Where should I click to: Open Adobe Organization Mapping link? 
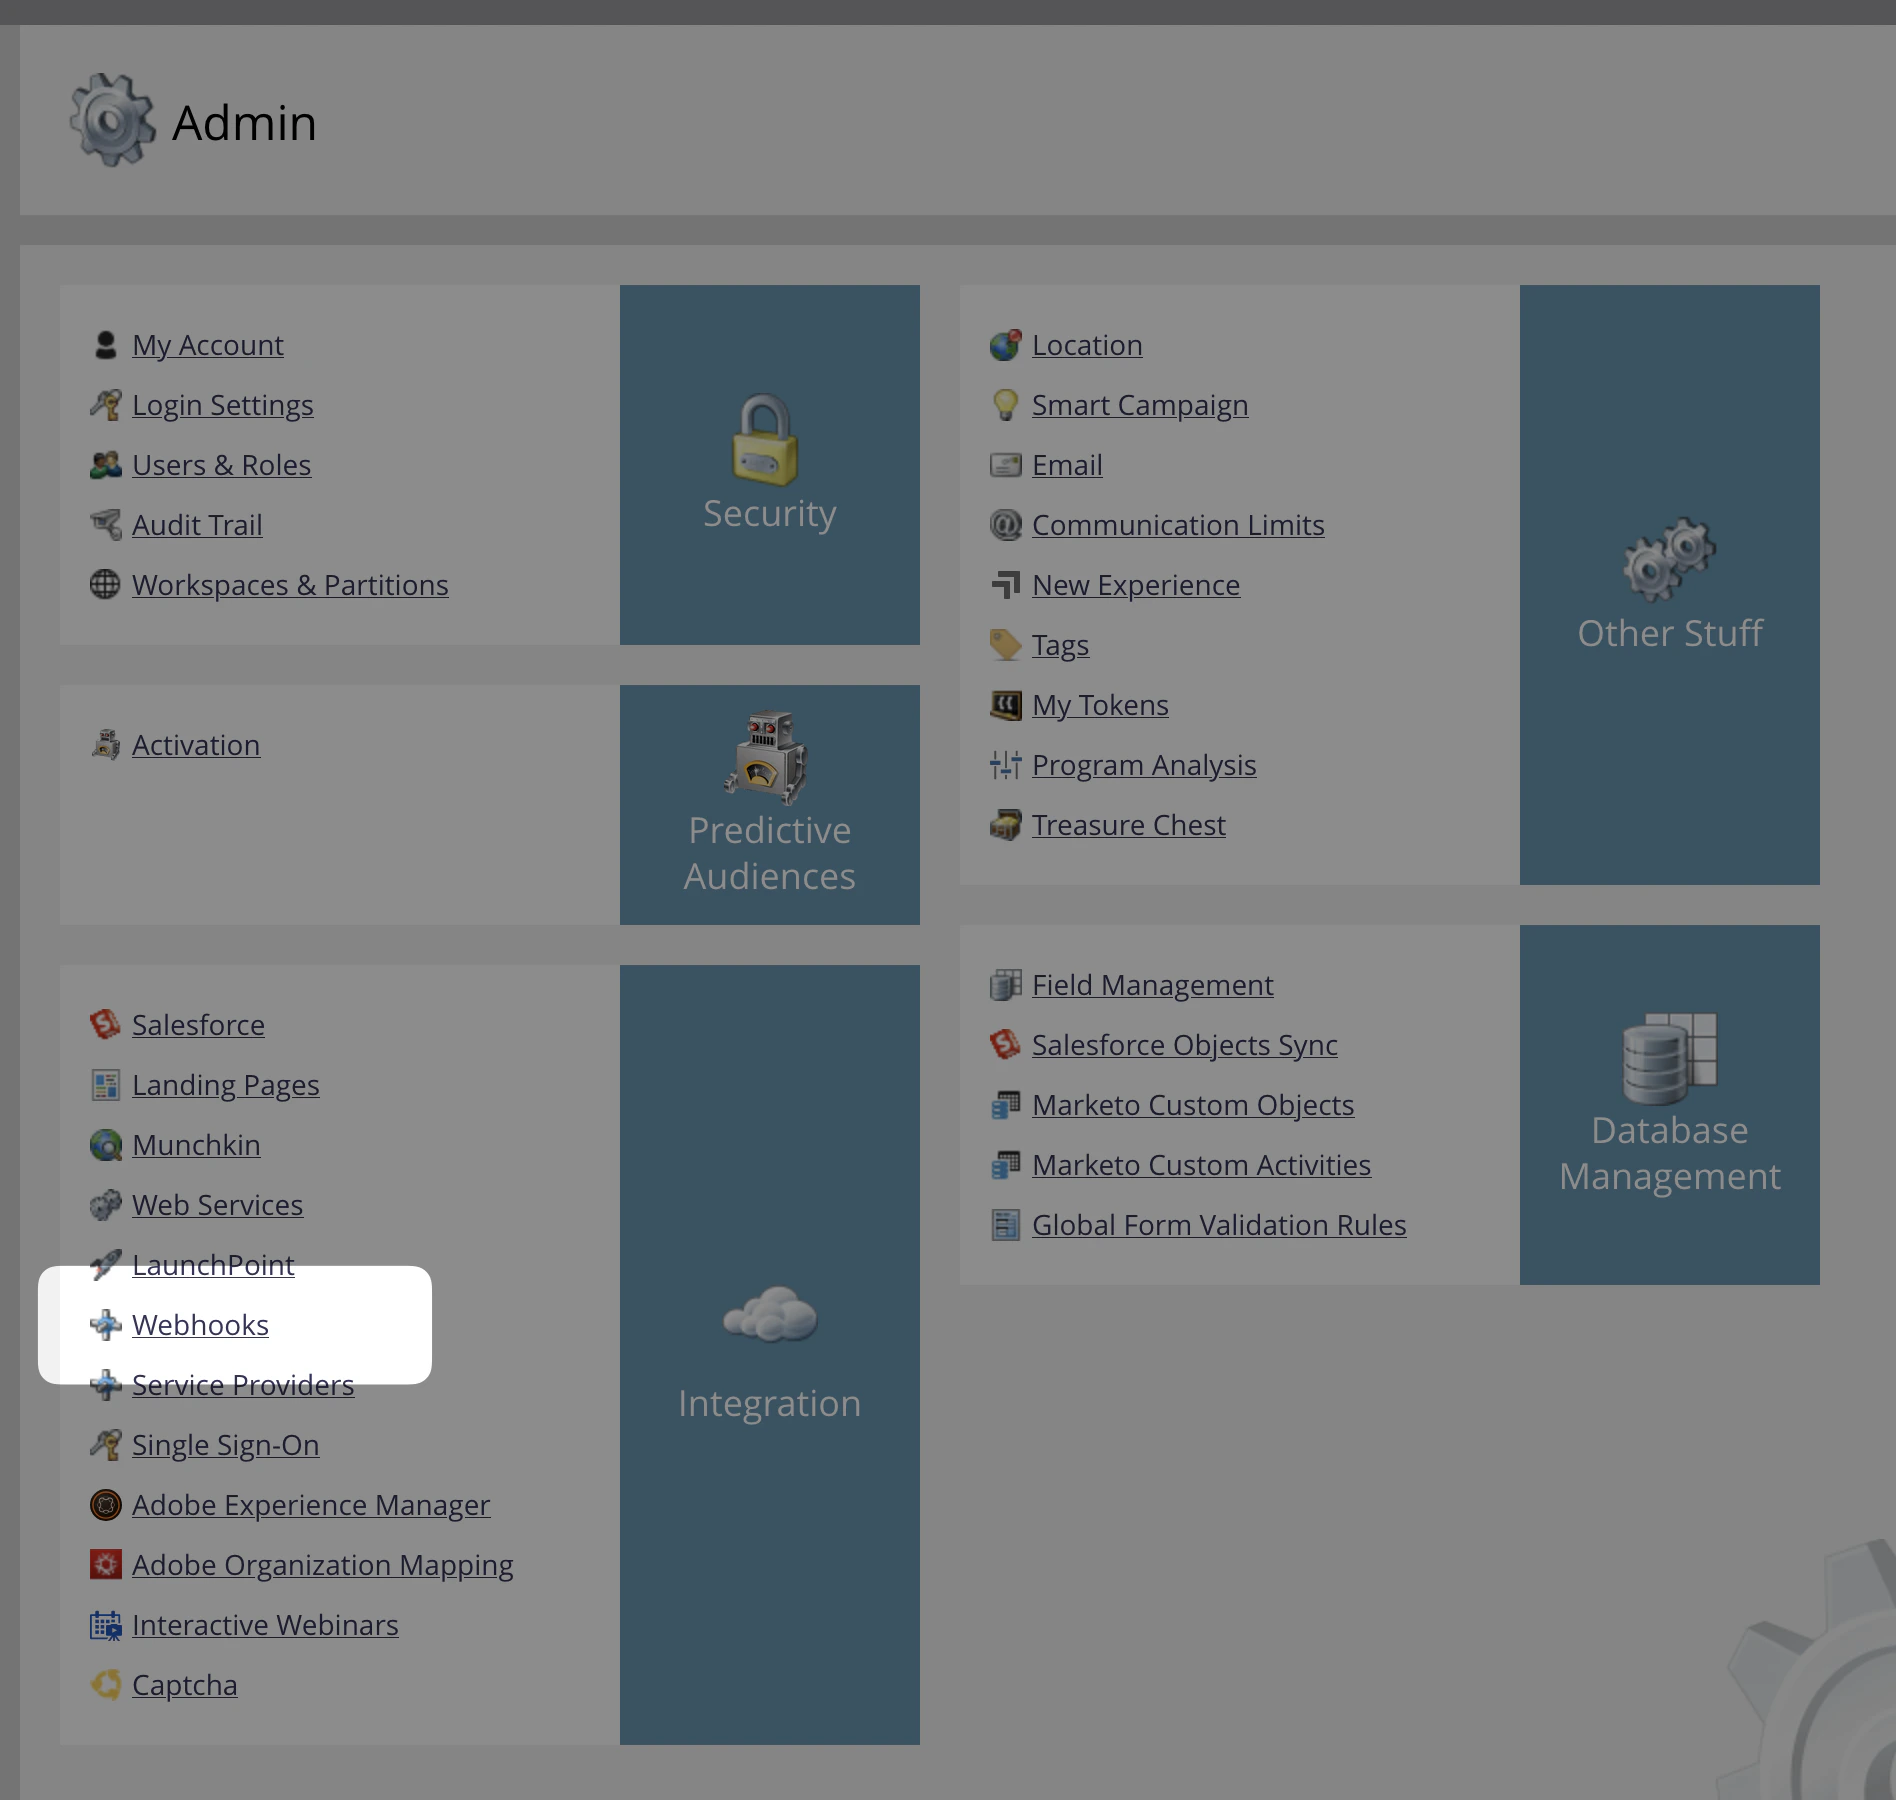(x=323, y=1565)
